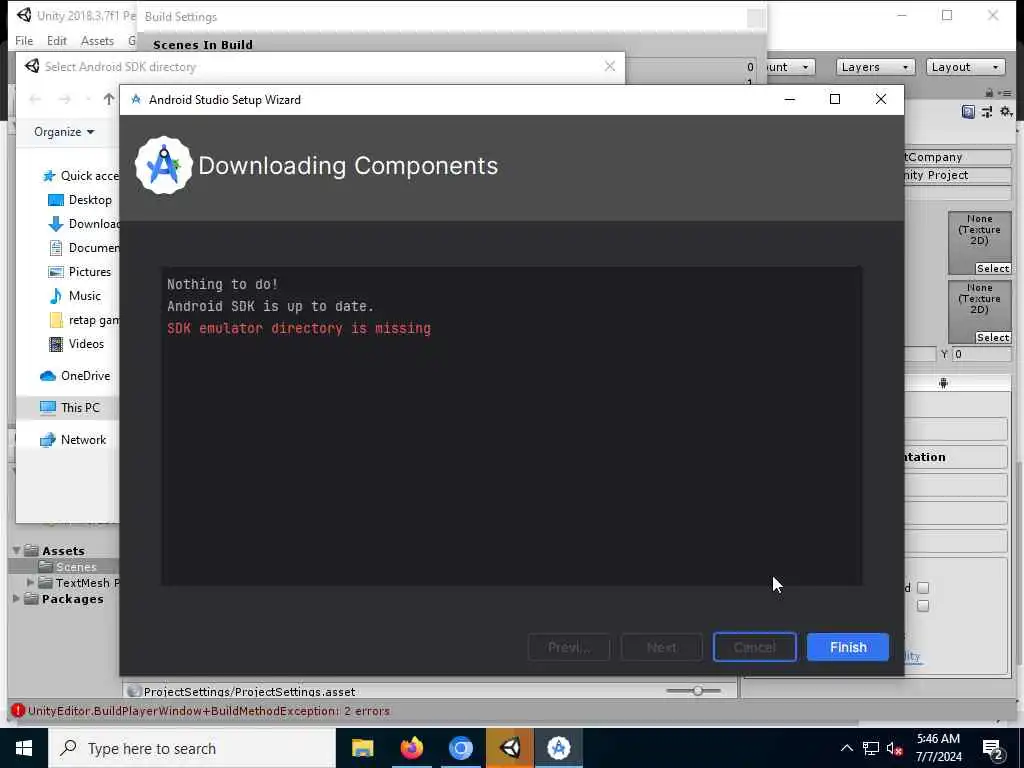The height and width of the screenshot is (768, 1024).
Task: Click network icon in system tray
Action: (871, 748)
